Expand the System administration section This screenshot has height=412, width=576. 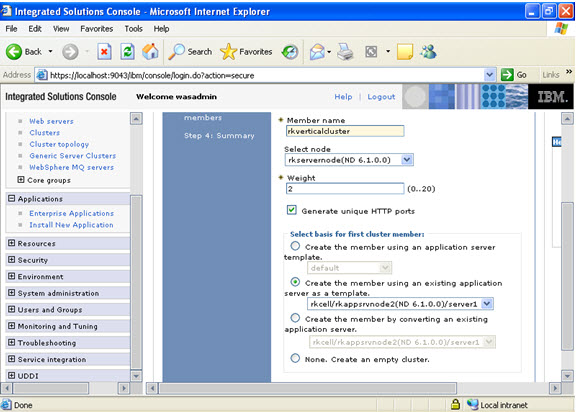(12, 293)
